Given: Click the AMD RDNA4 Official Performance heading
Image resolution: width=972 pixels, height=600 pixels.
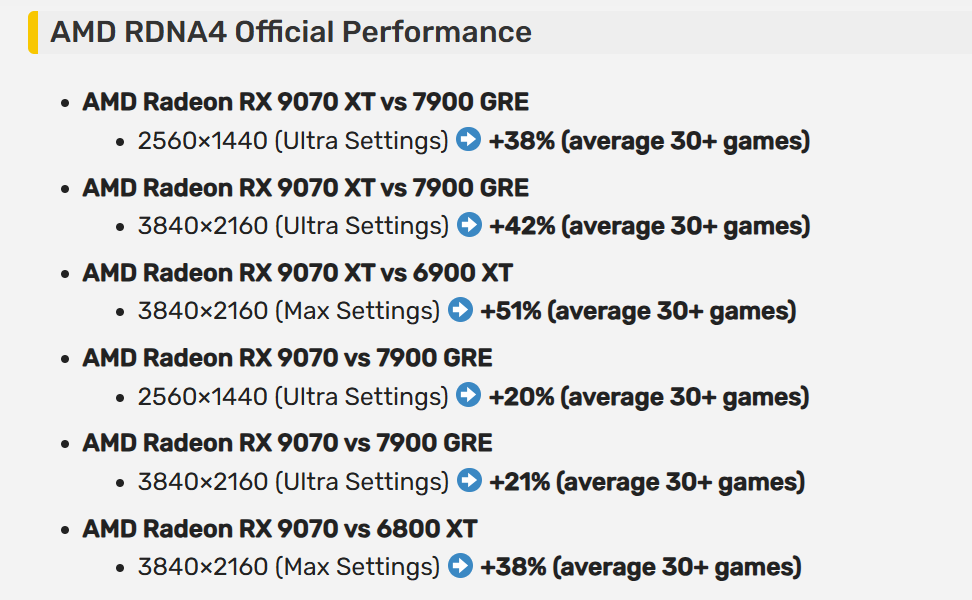Looking at the screenshot, I should (291, 32).
